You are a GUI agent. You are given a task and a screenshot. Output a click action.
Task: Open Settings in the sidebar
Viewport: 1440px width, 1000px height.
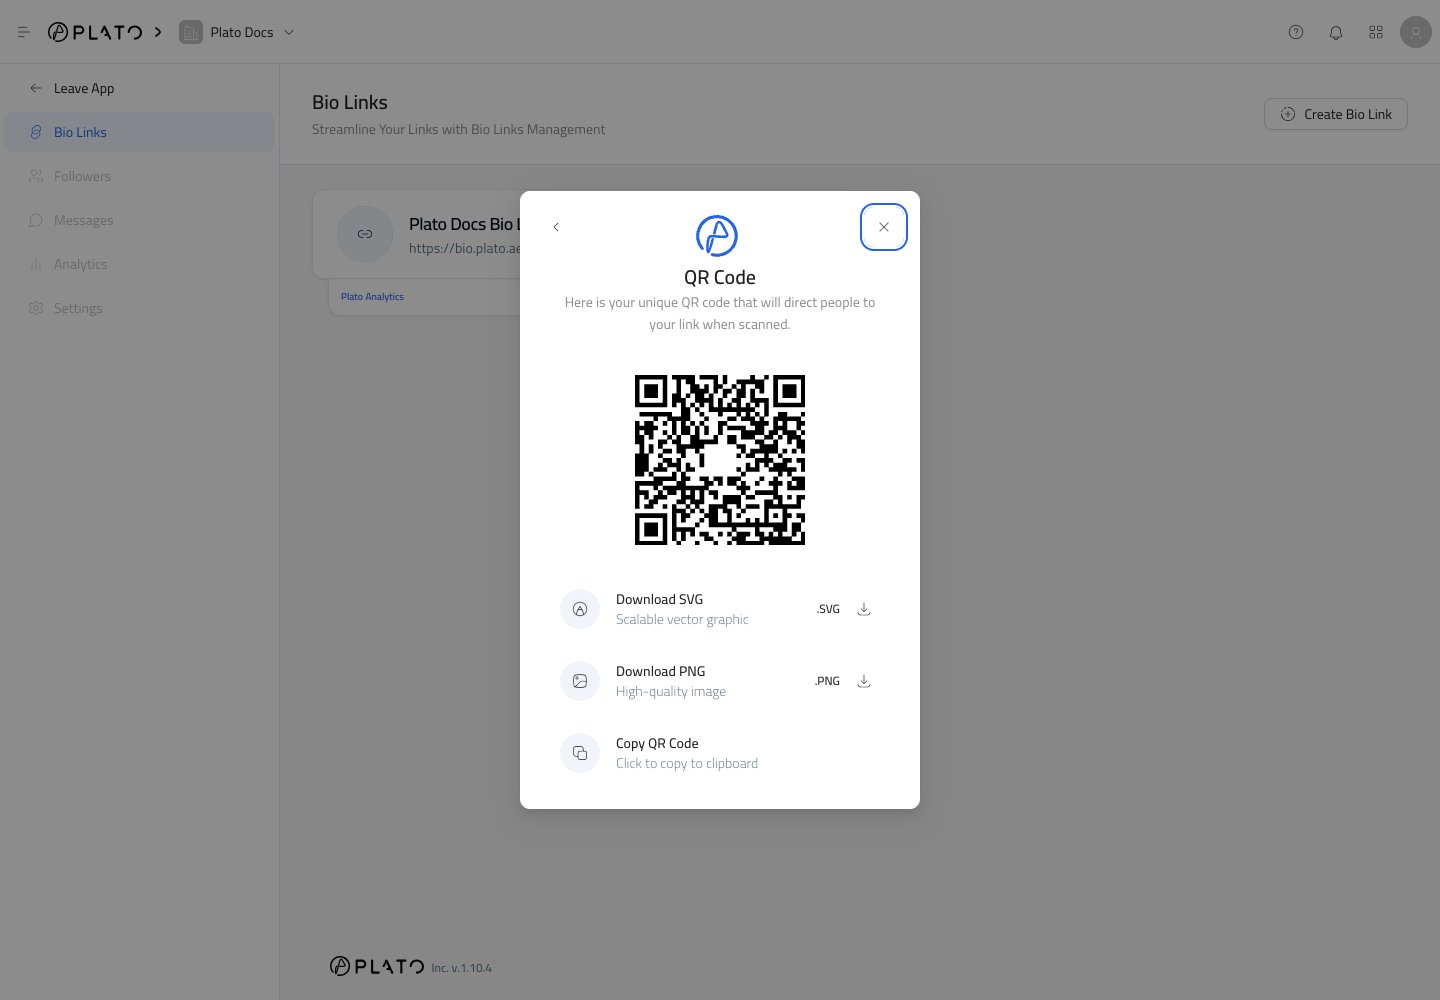139,308
